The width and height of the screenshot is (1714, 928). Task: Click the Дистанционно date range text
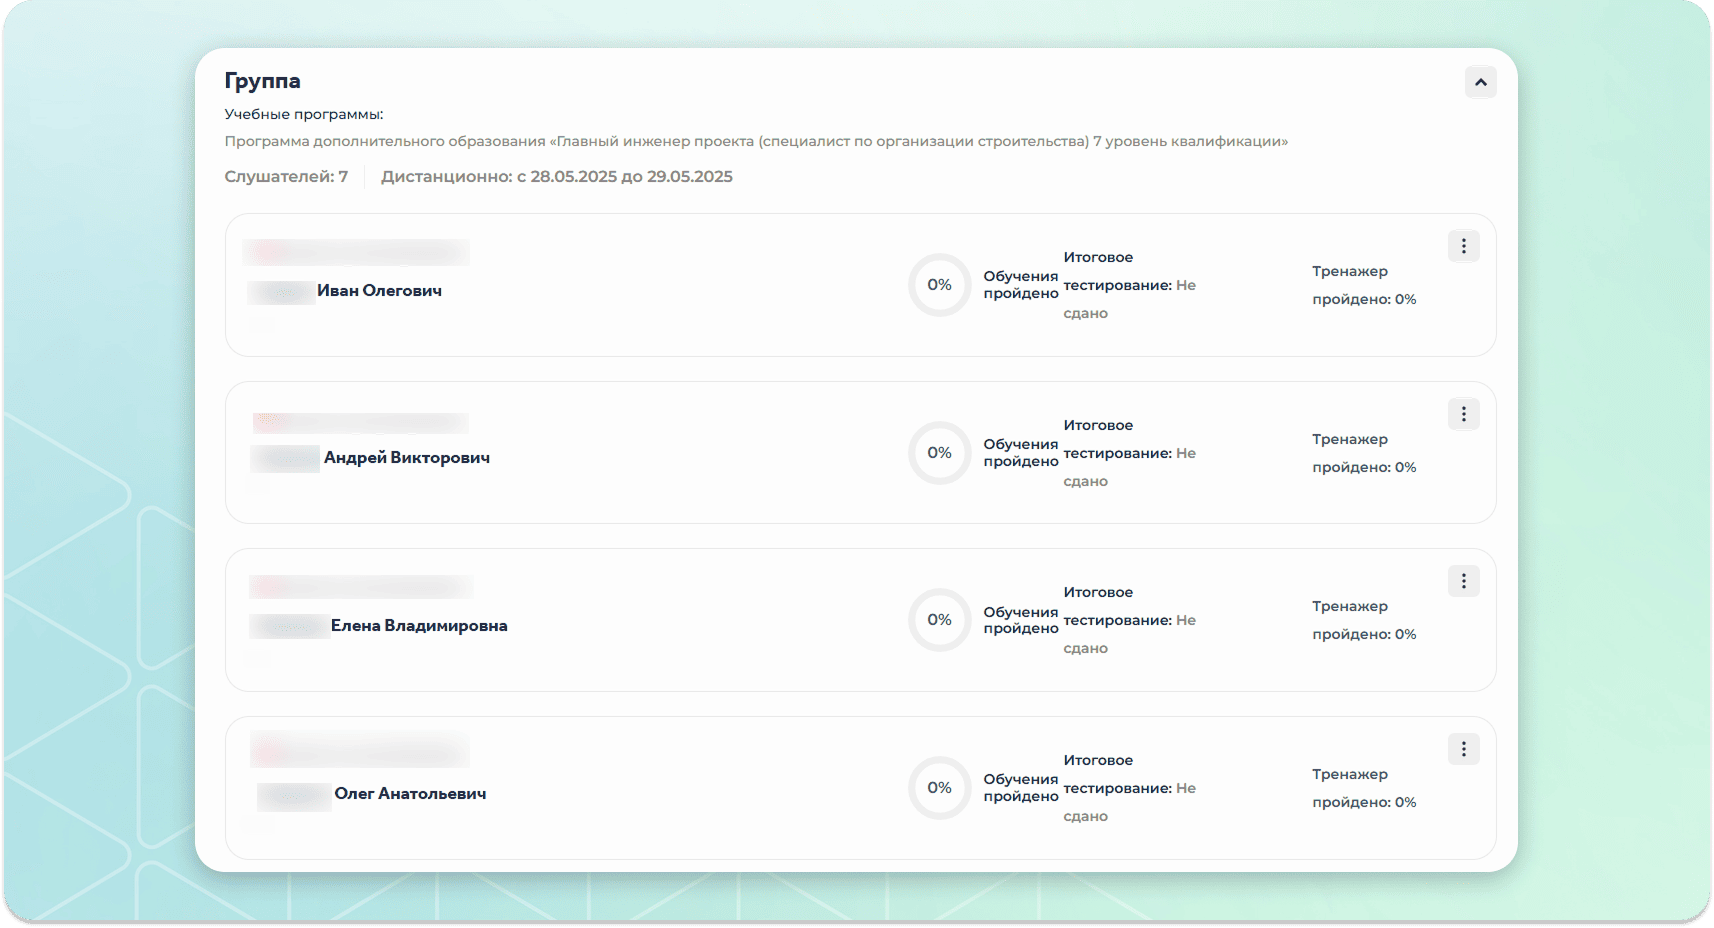coord(557,177)
